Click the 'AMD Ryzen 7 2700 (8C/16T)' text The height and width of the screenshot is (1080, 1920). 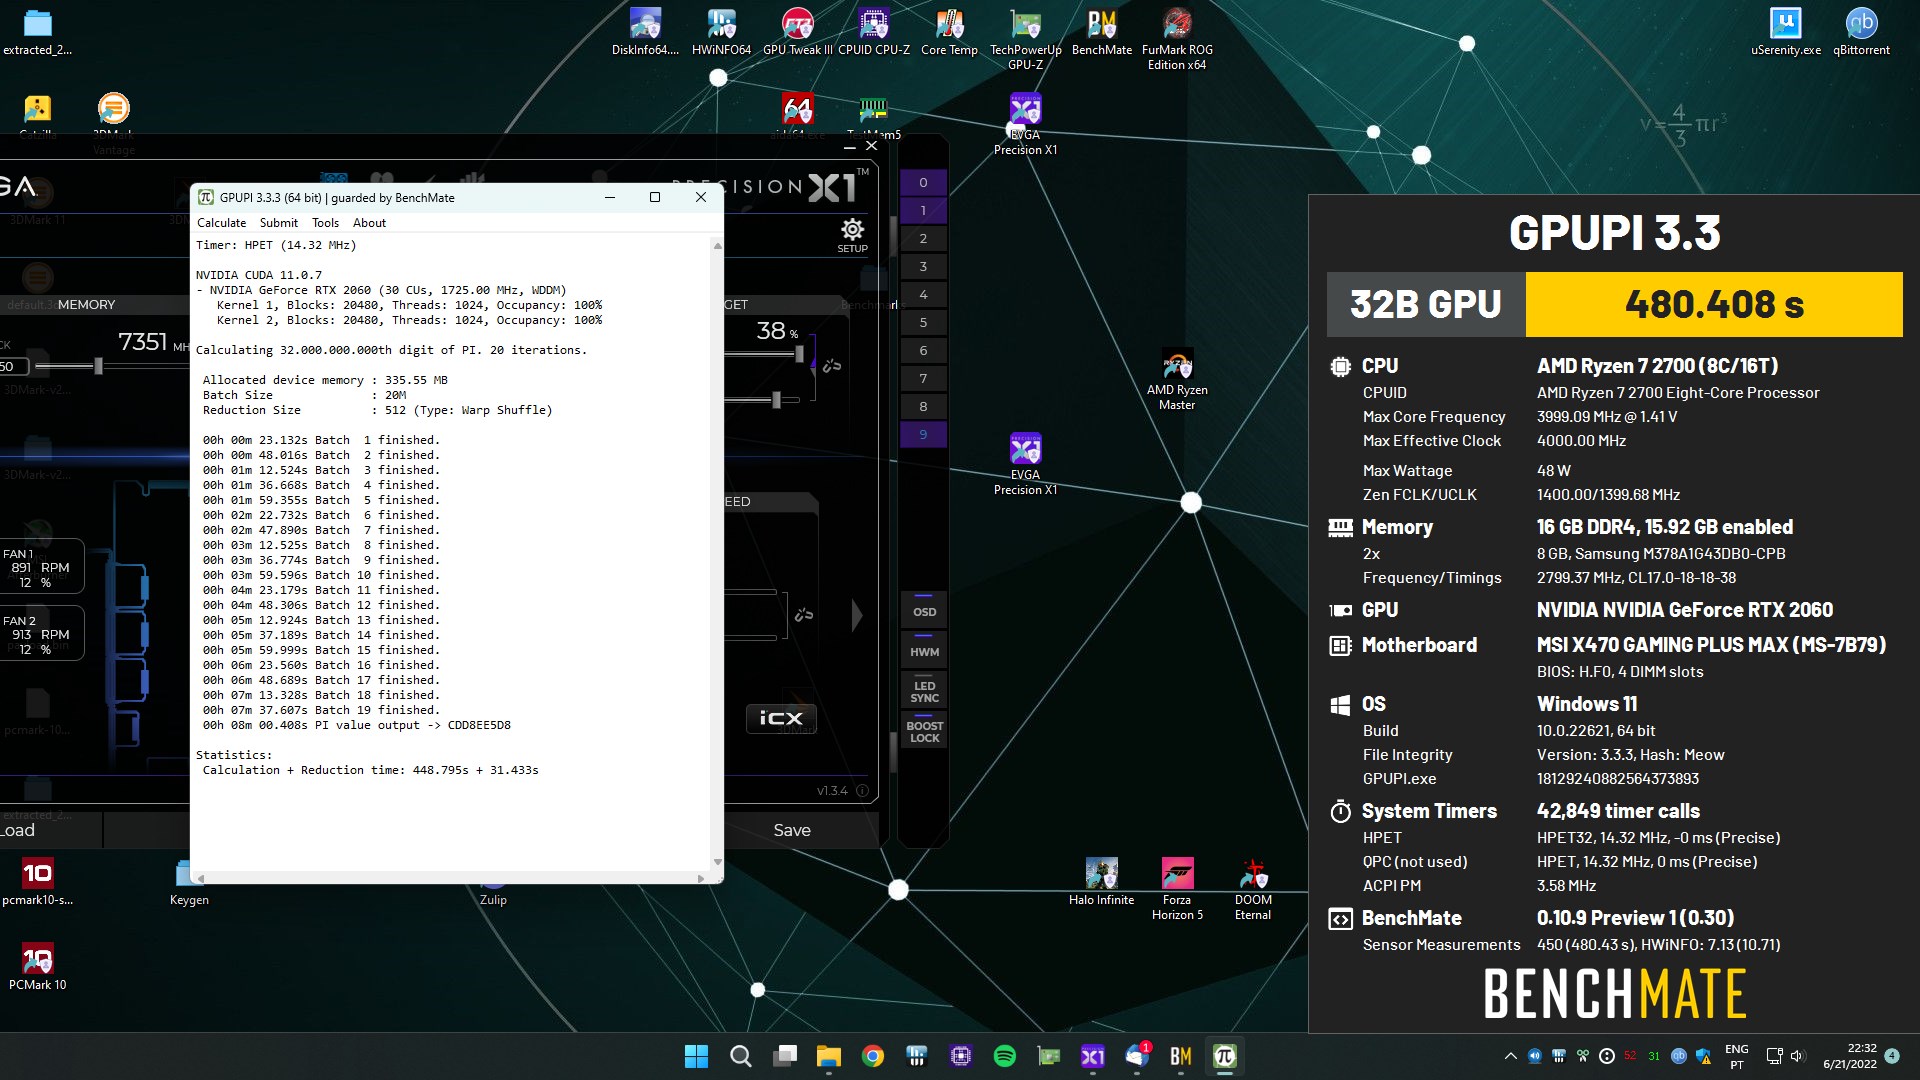[1657, 366]
